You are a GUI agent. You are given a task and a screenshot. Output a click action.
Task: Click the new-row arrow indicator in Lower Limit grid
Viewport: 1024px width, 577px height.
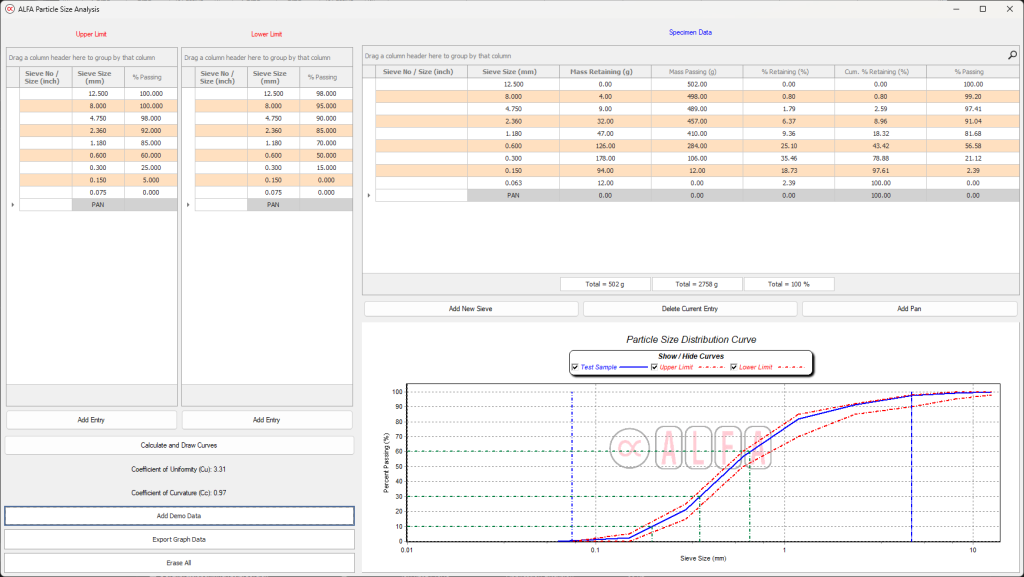pyautogui.click(x=188, y=204)
